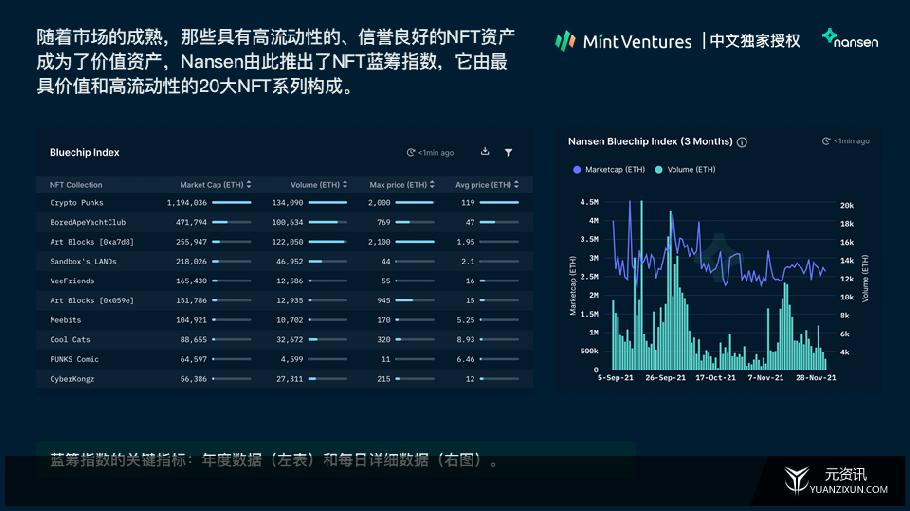Select the VeeFriends collection
910x511 pixels.
coord(72,281)
